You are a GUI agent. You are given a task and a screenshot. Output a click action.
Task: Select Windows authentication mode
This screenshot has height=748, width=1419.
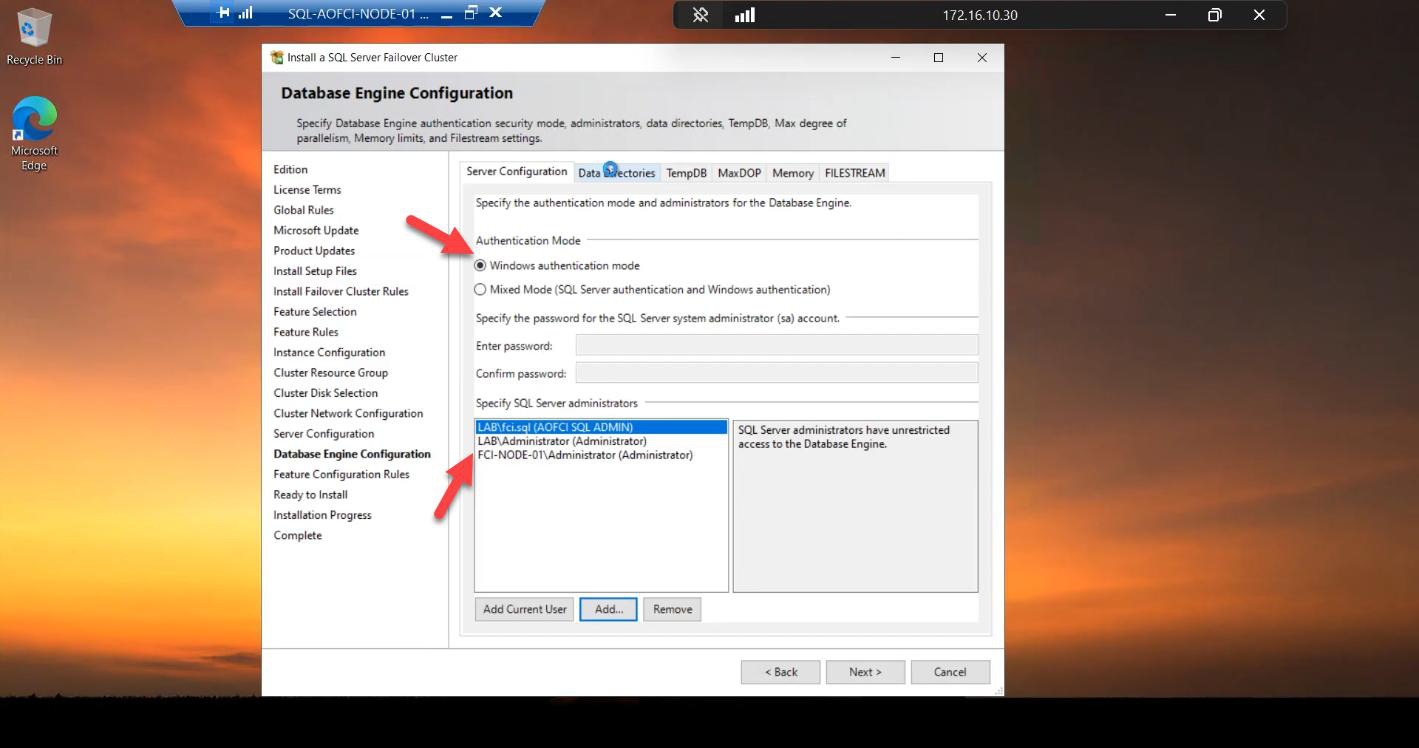pyautogui.click(x=558, y=266)
